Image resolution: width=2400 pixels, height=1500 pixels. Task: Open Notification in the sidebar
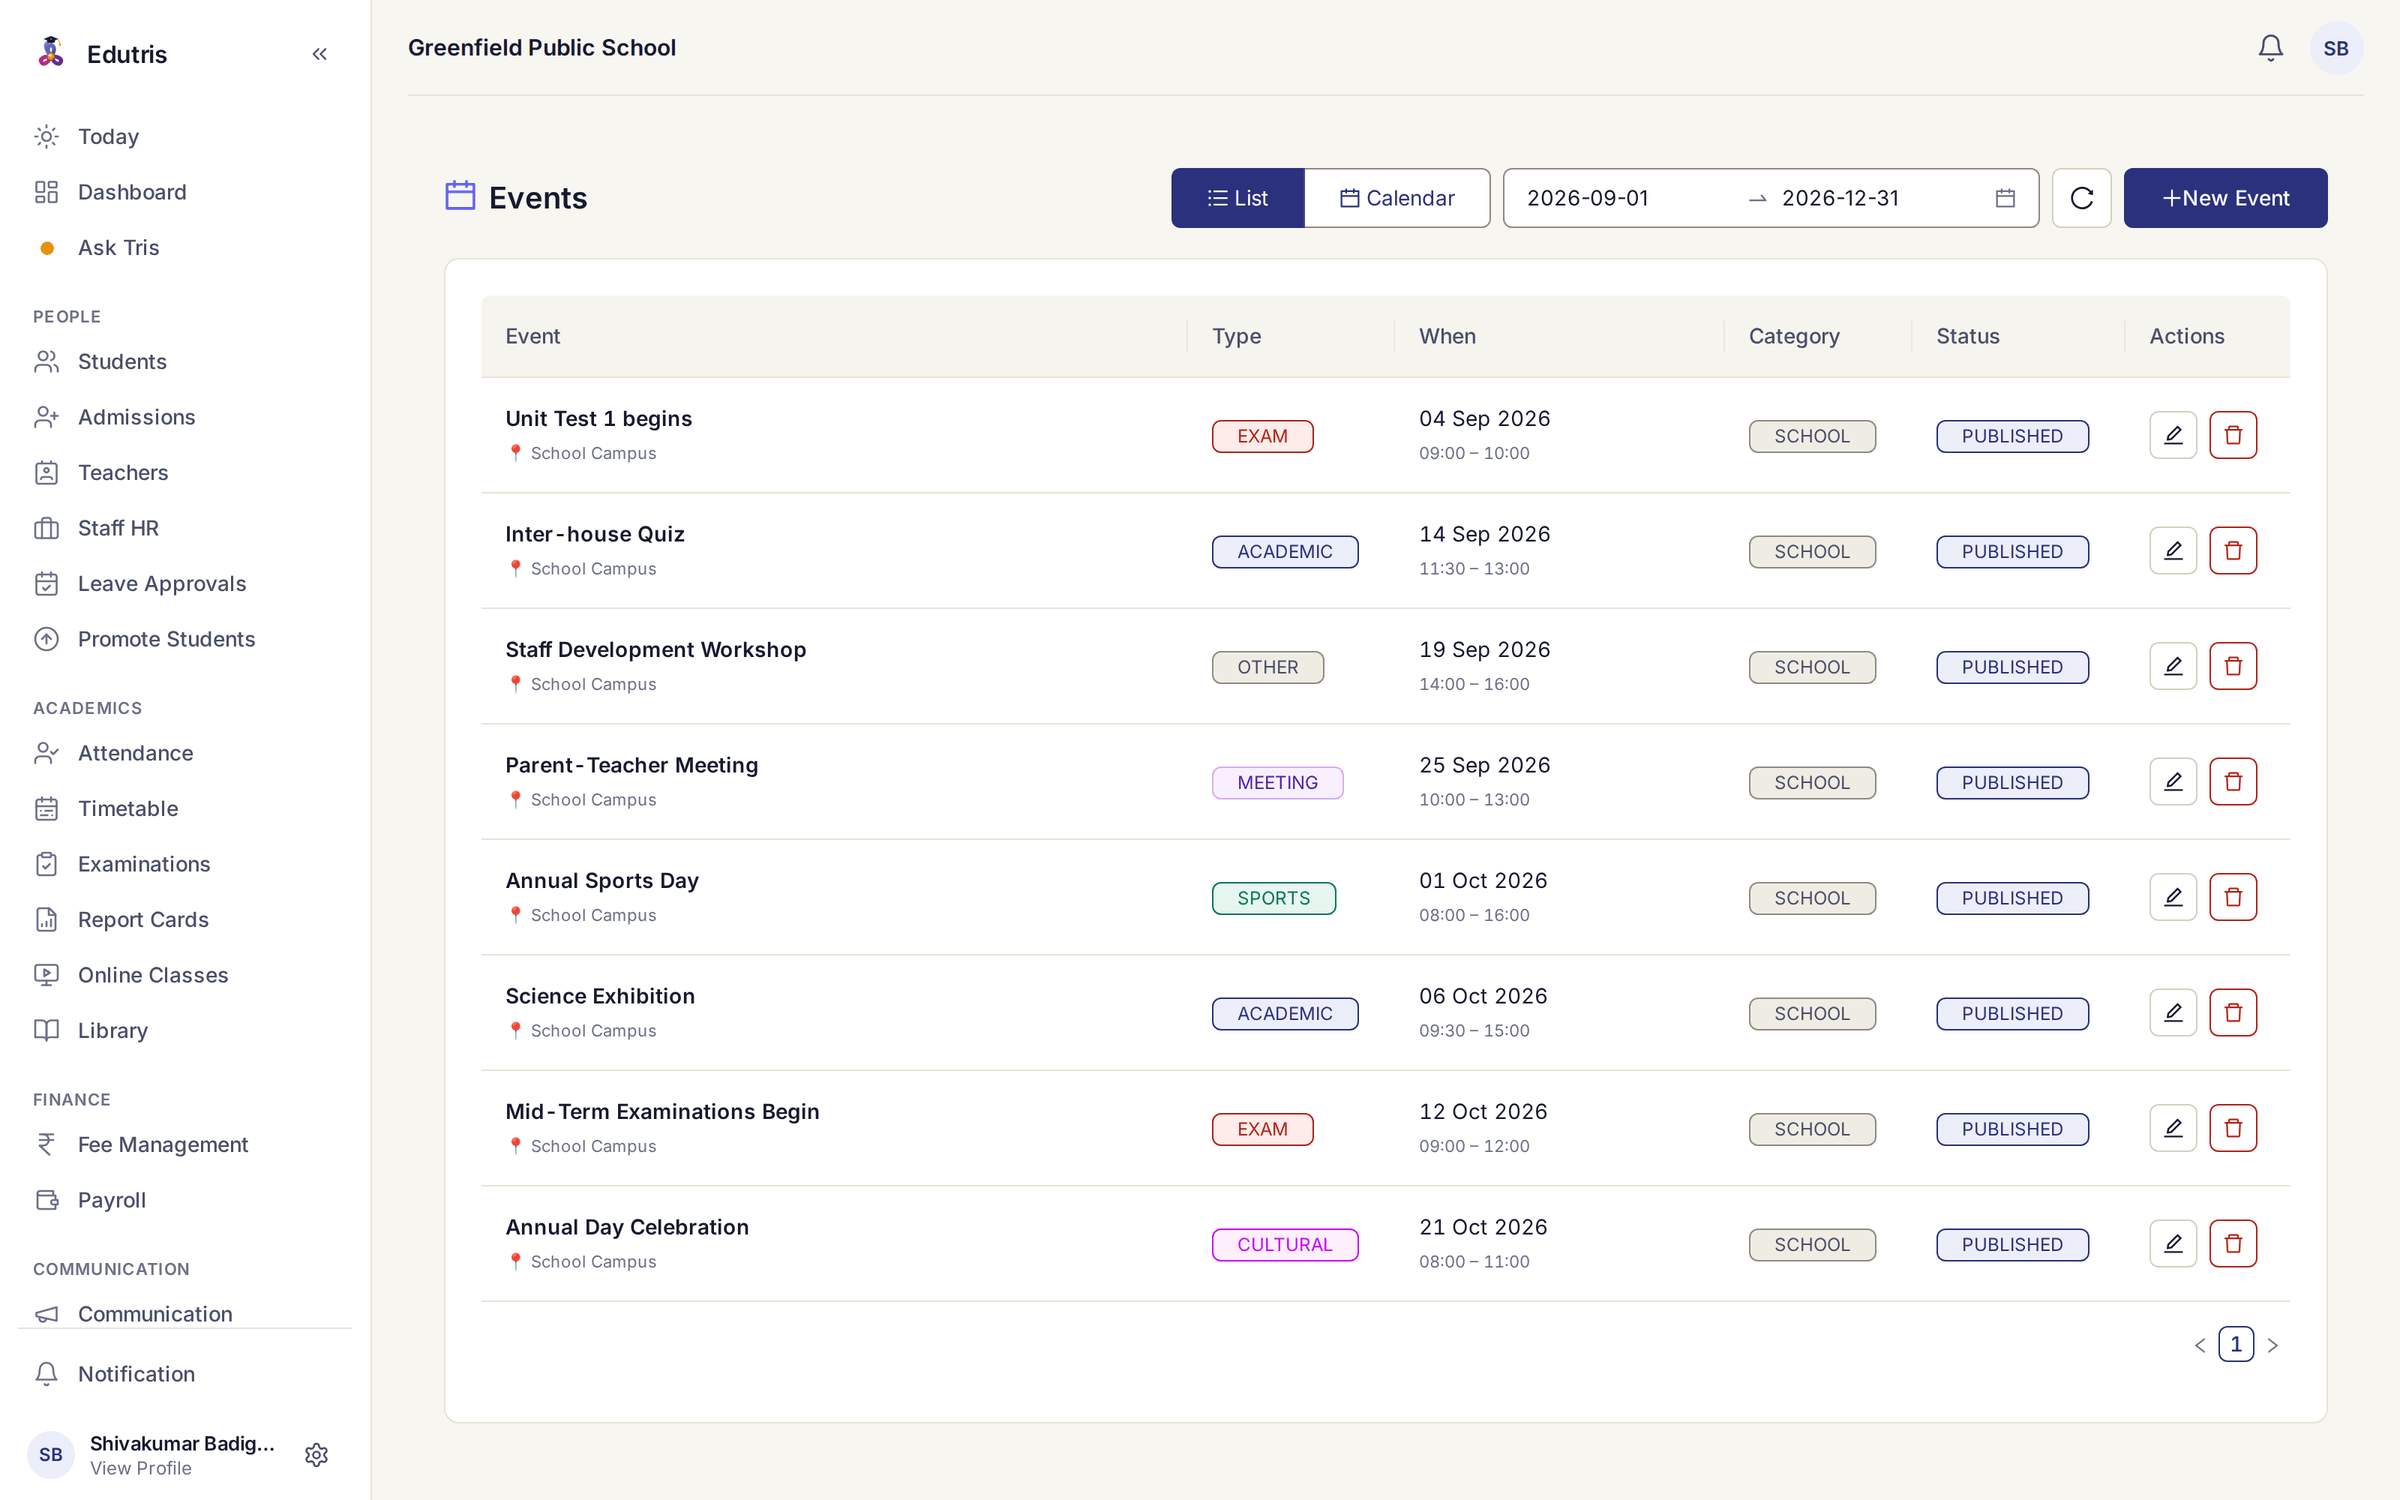[x=136, y=1374]
